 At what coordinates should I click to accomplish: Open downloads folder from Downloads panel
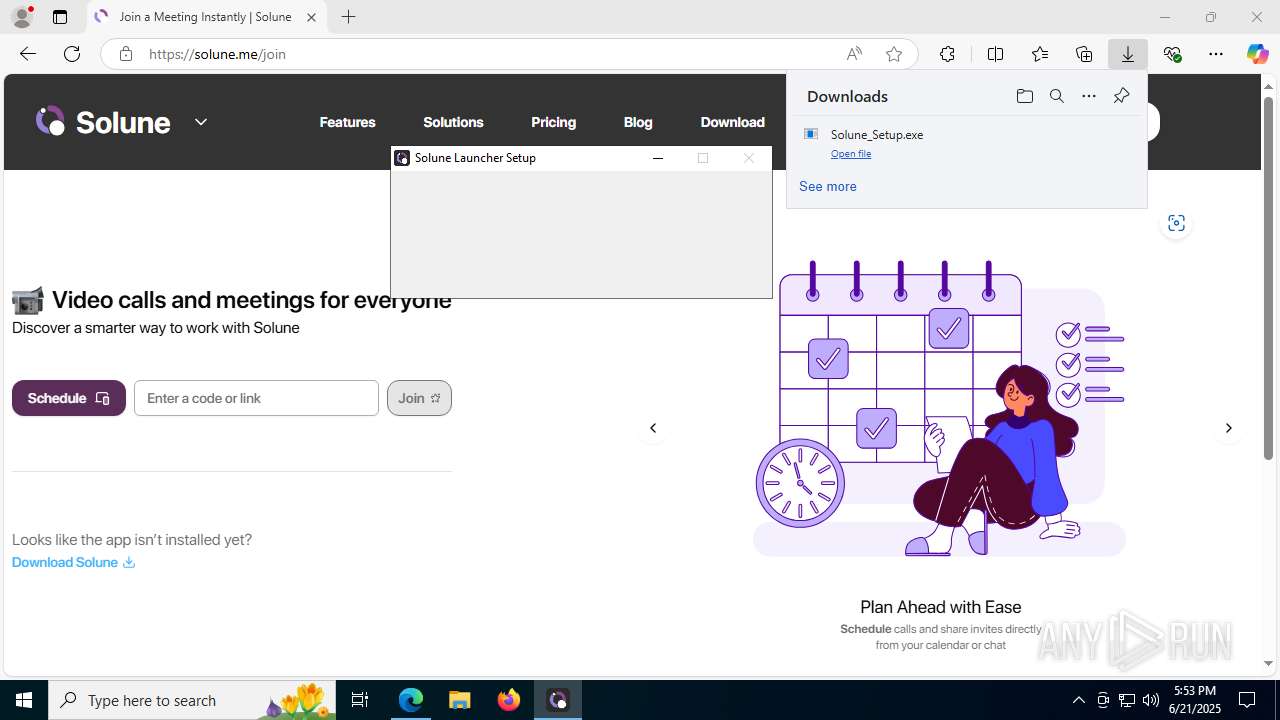pyautogui.click(x=1024, y=96)
